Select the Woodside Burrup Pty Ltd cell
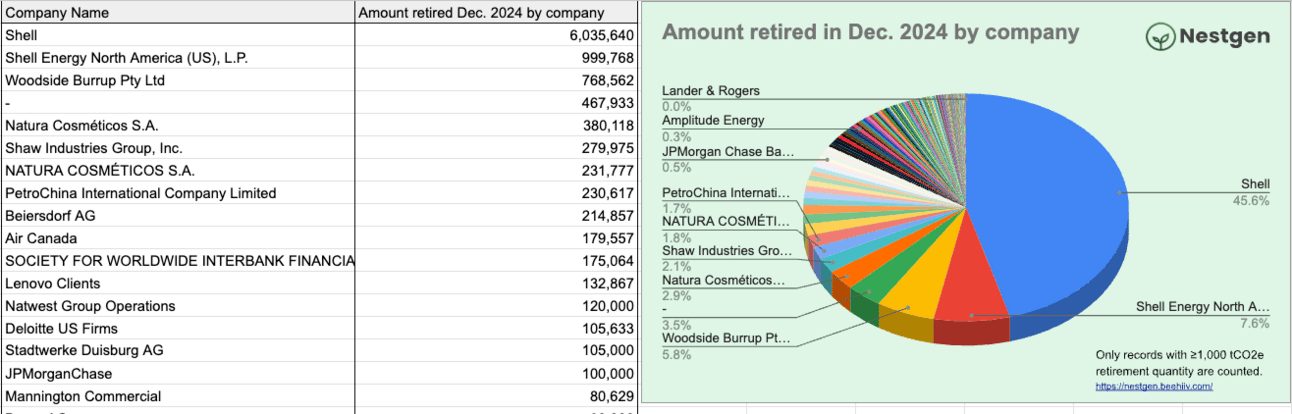Screen dimensions: 1292x414 [x=178, y=80]
